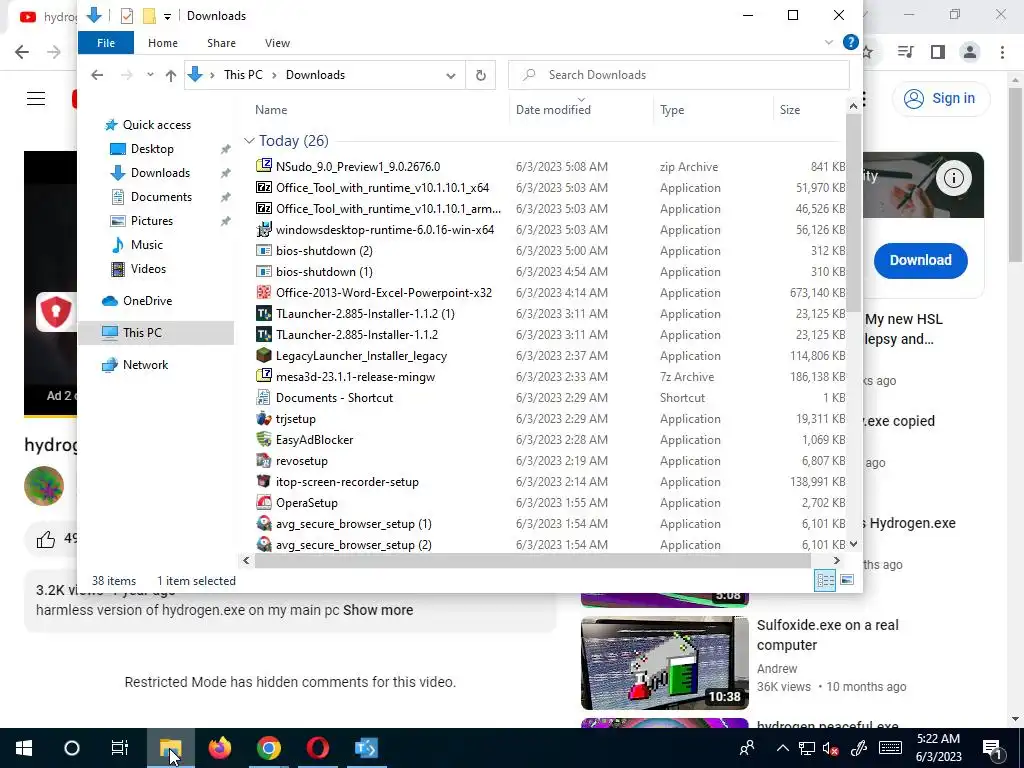The width and height of the screenshot is (1024, 768).
Task: Click the refresh button beside the address bar
Action: point(481,75)
